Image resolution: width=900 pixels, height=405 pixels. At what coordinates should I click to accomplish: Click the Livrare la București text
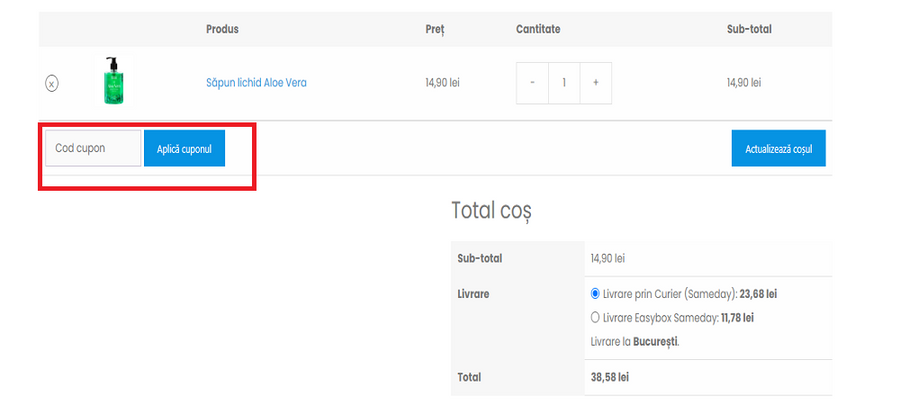click(x=635, y=341)
